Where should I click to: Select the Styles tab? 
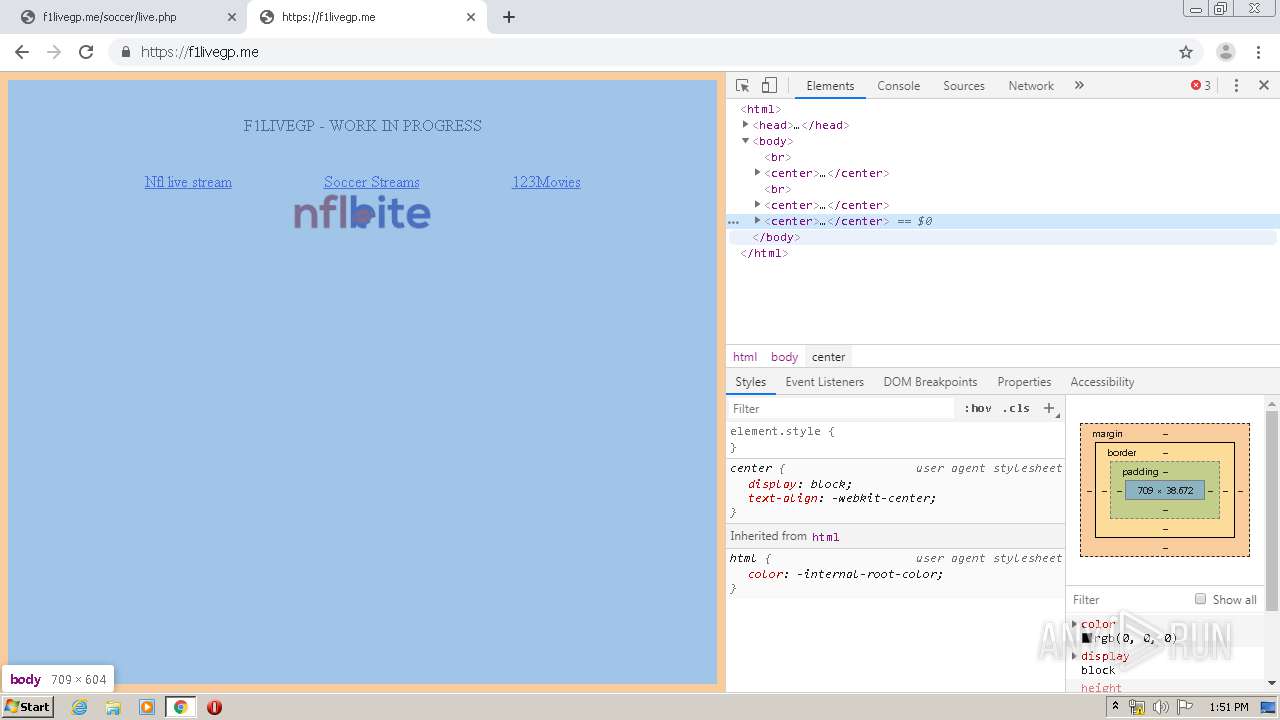[x=750, y=382]
